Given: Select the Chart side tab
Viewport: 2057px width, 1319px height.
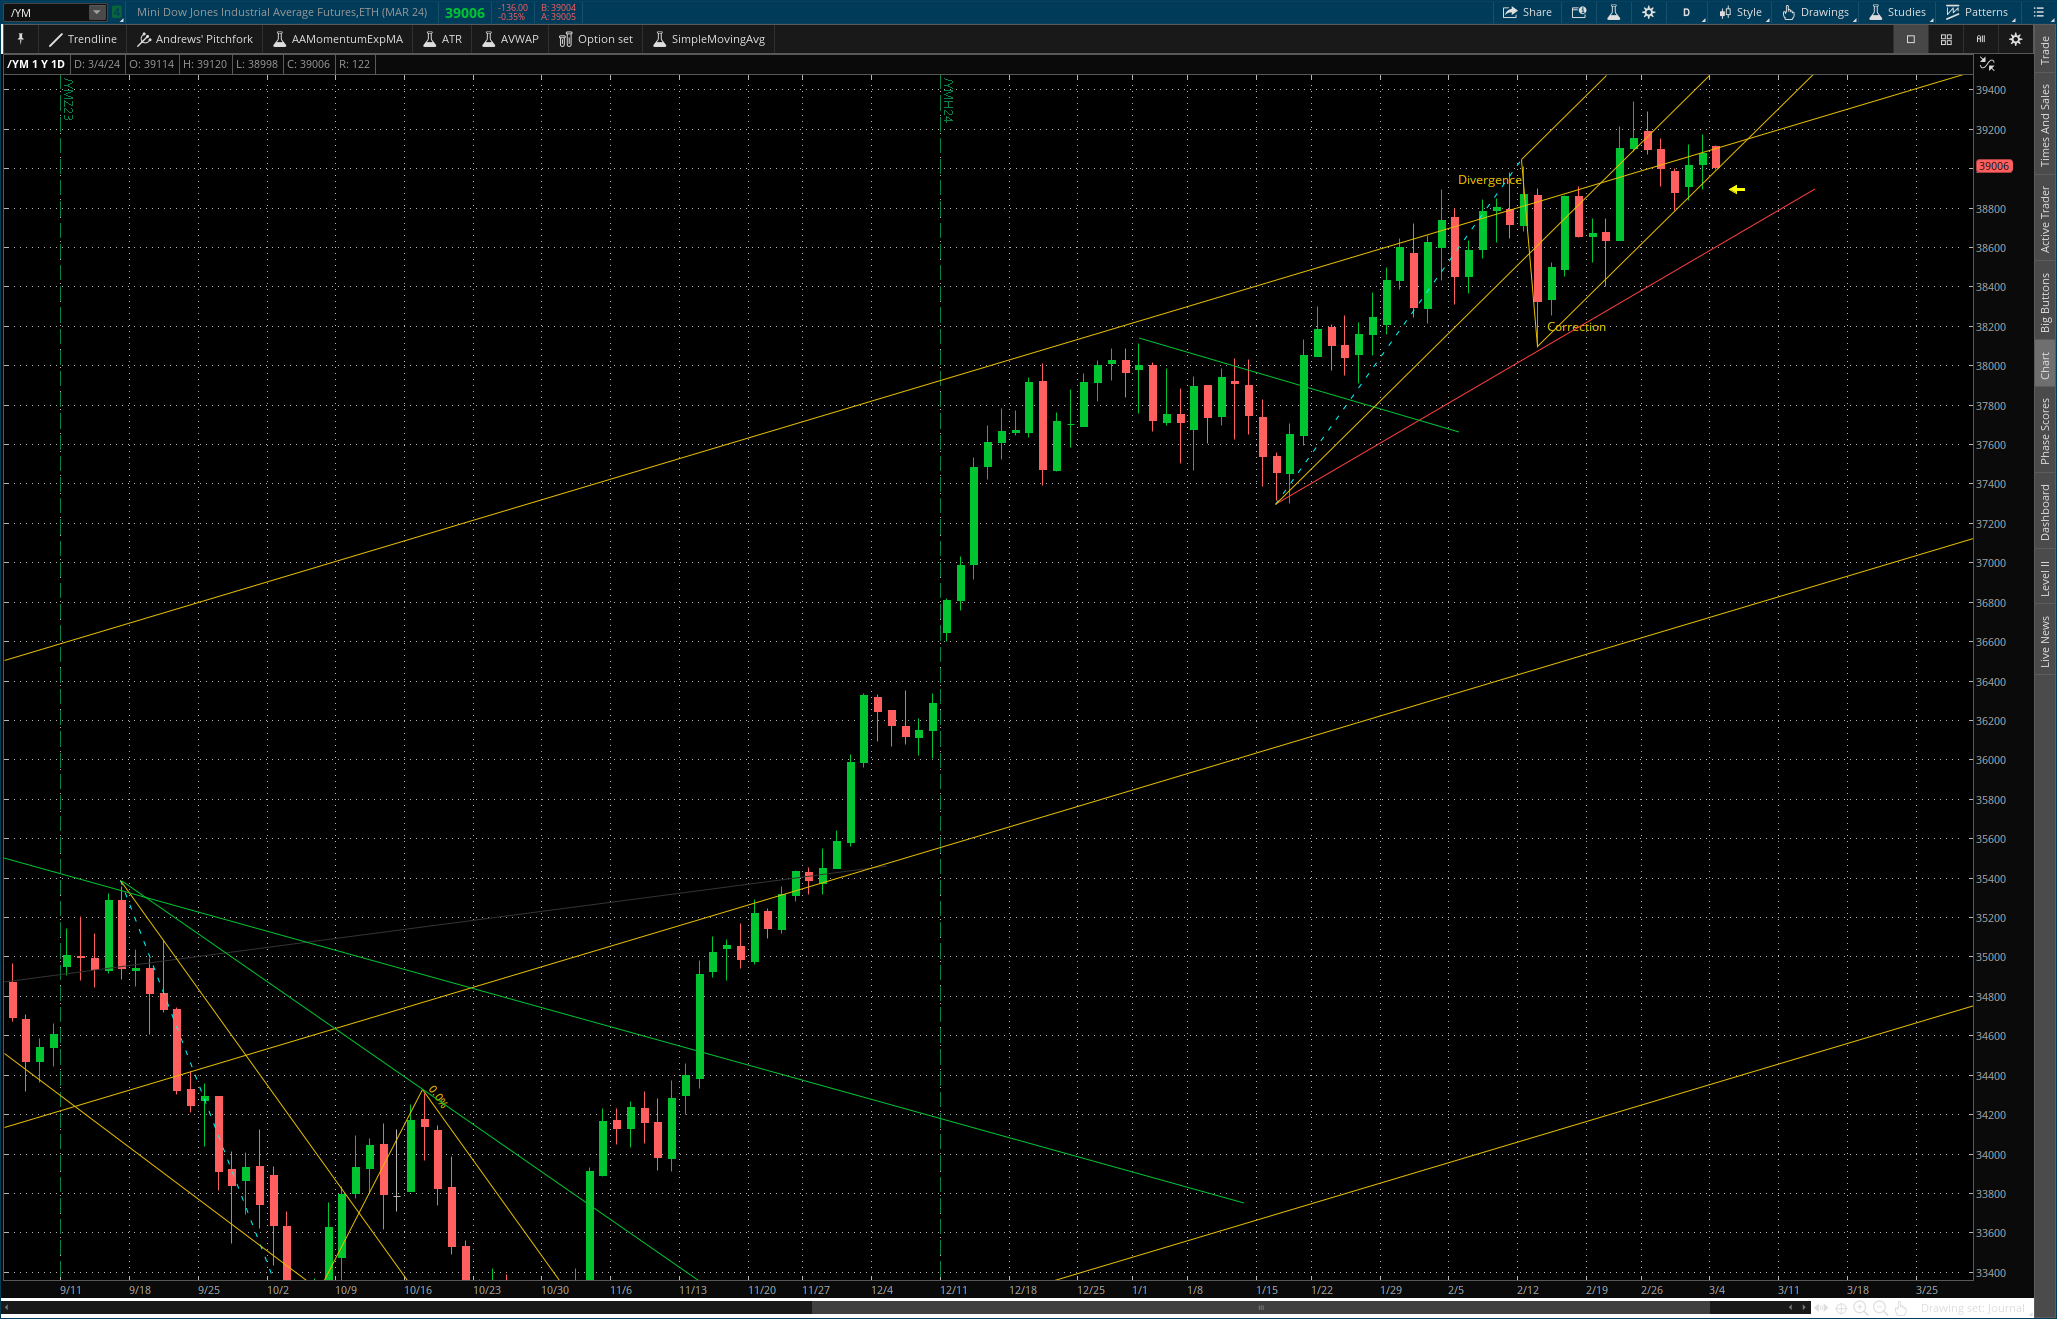Looking at the screenshot, I should tap(2045, 365).
